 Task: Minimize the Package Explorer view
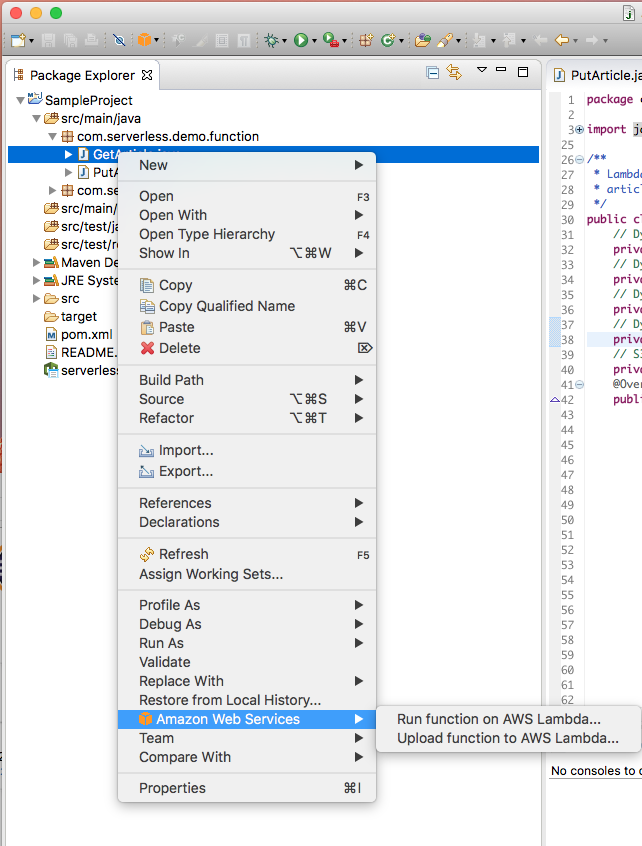coord(501,70)
